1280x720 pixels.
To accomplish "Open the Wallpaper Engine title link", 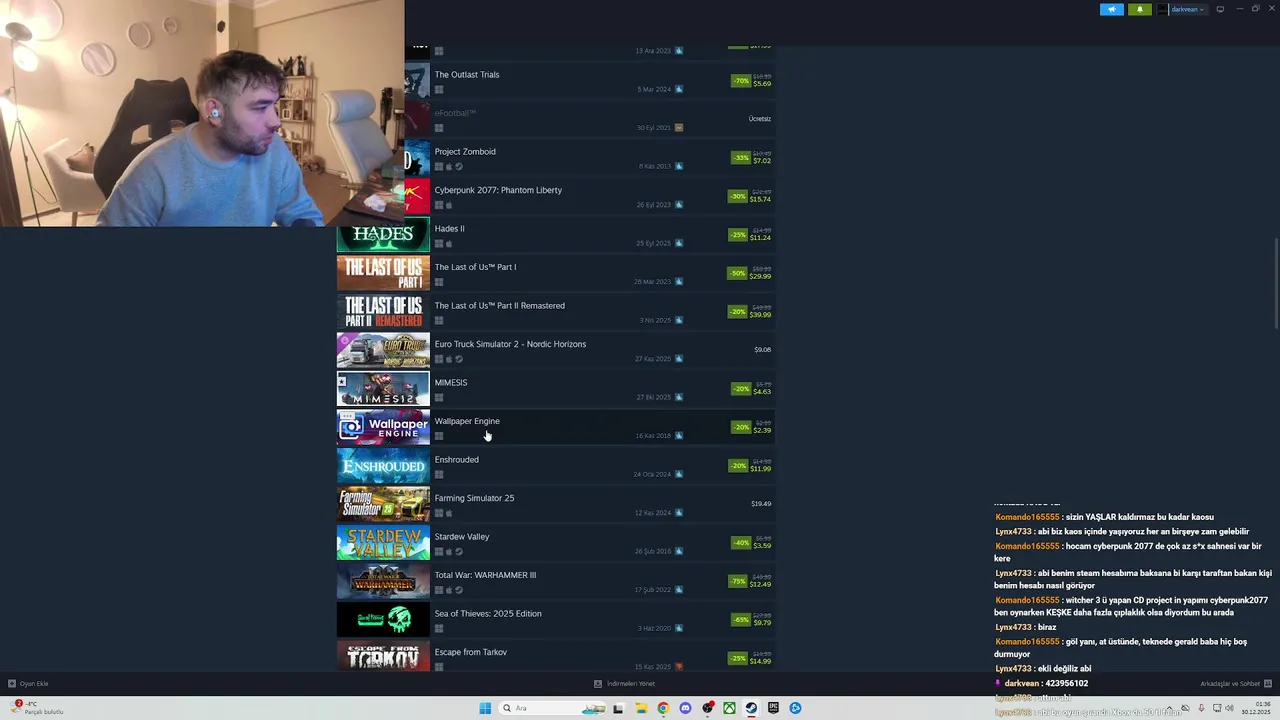I will (x=467, y=421).
